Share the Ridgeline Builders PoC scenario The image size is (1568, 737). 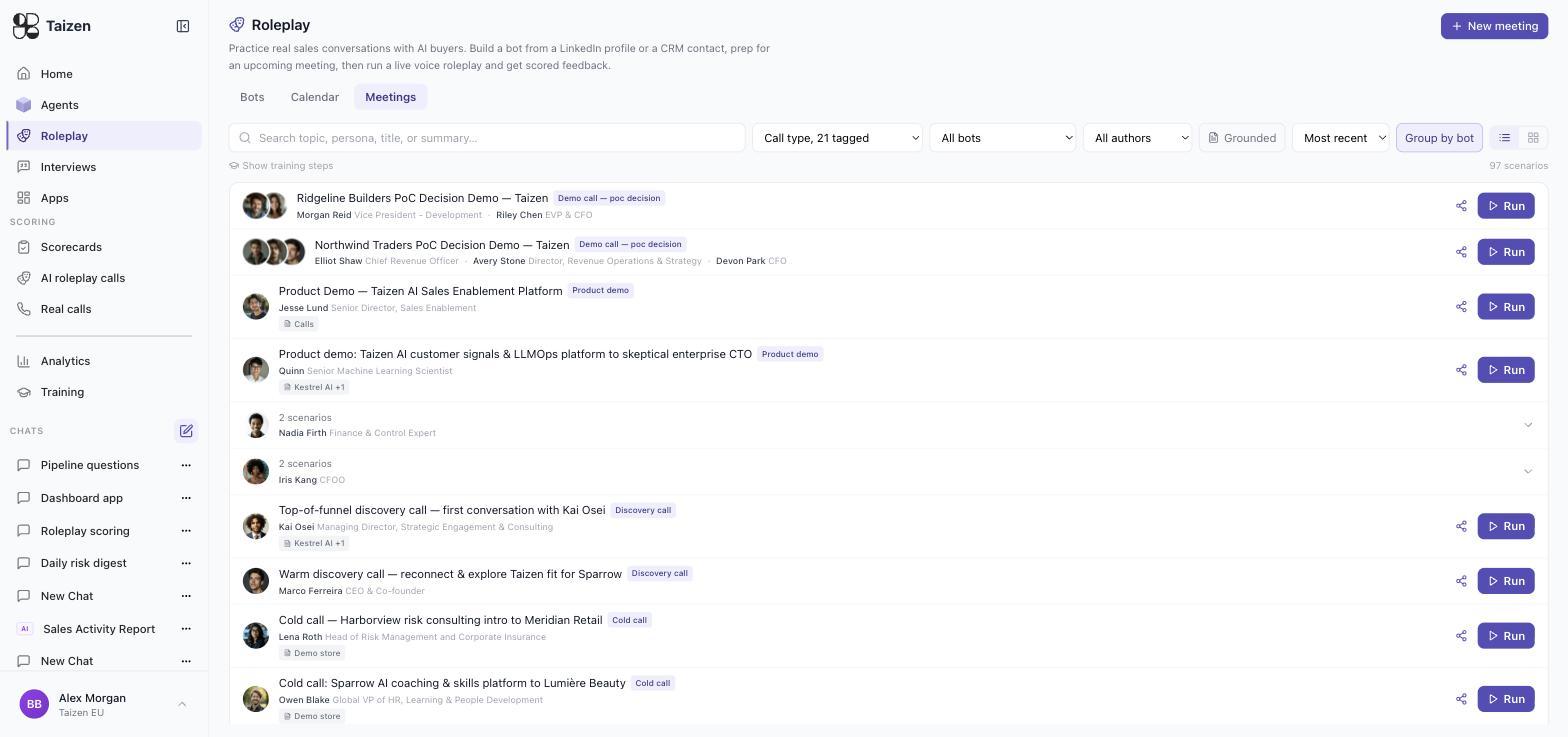tap(1461, 206)
